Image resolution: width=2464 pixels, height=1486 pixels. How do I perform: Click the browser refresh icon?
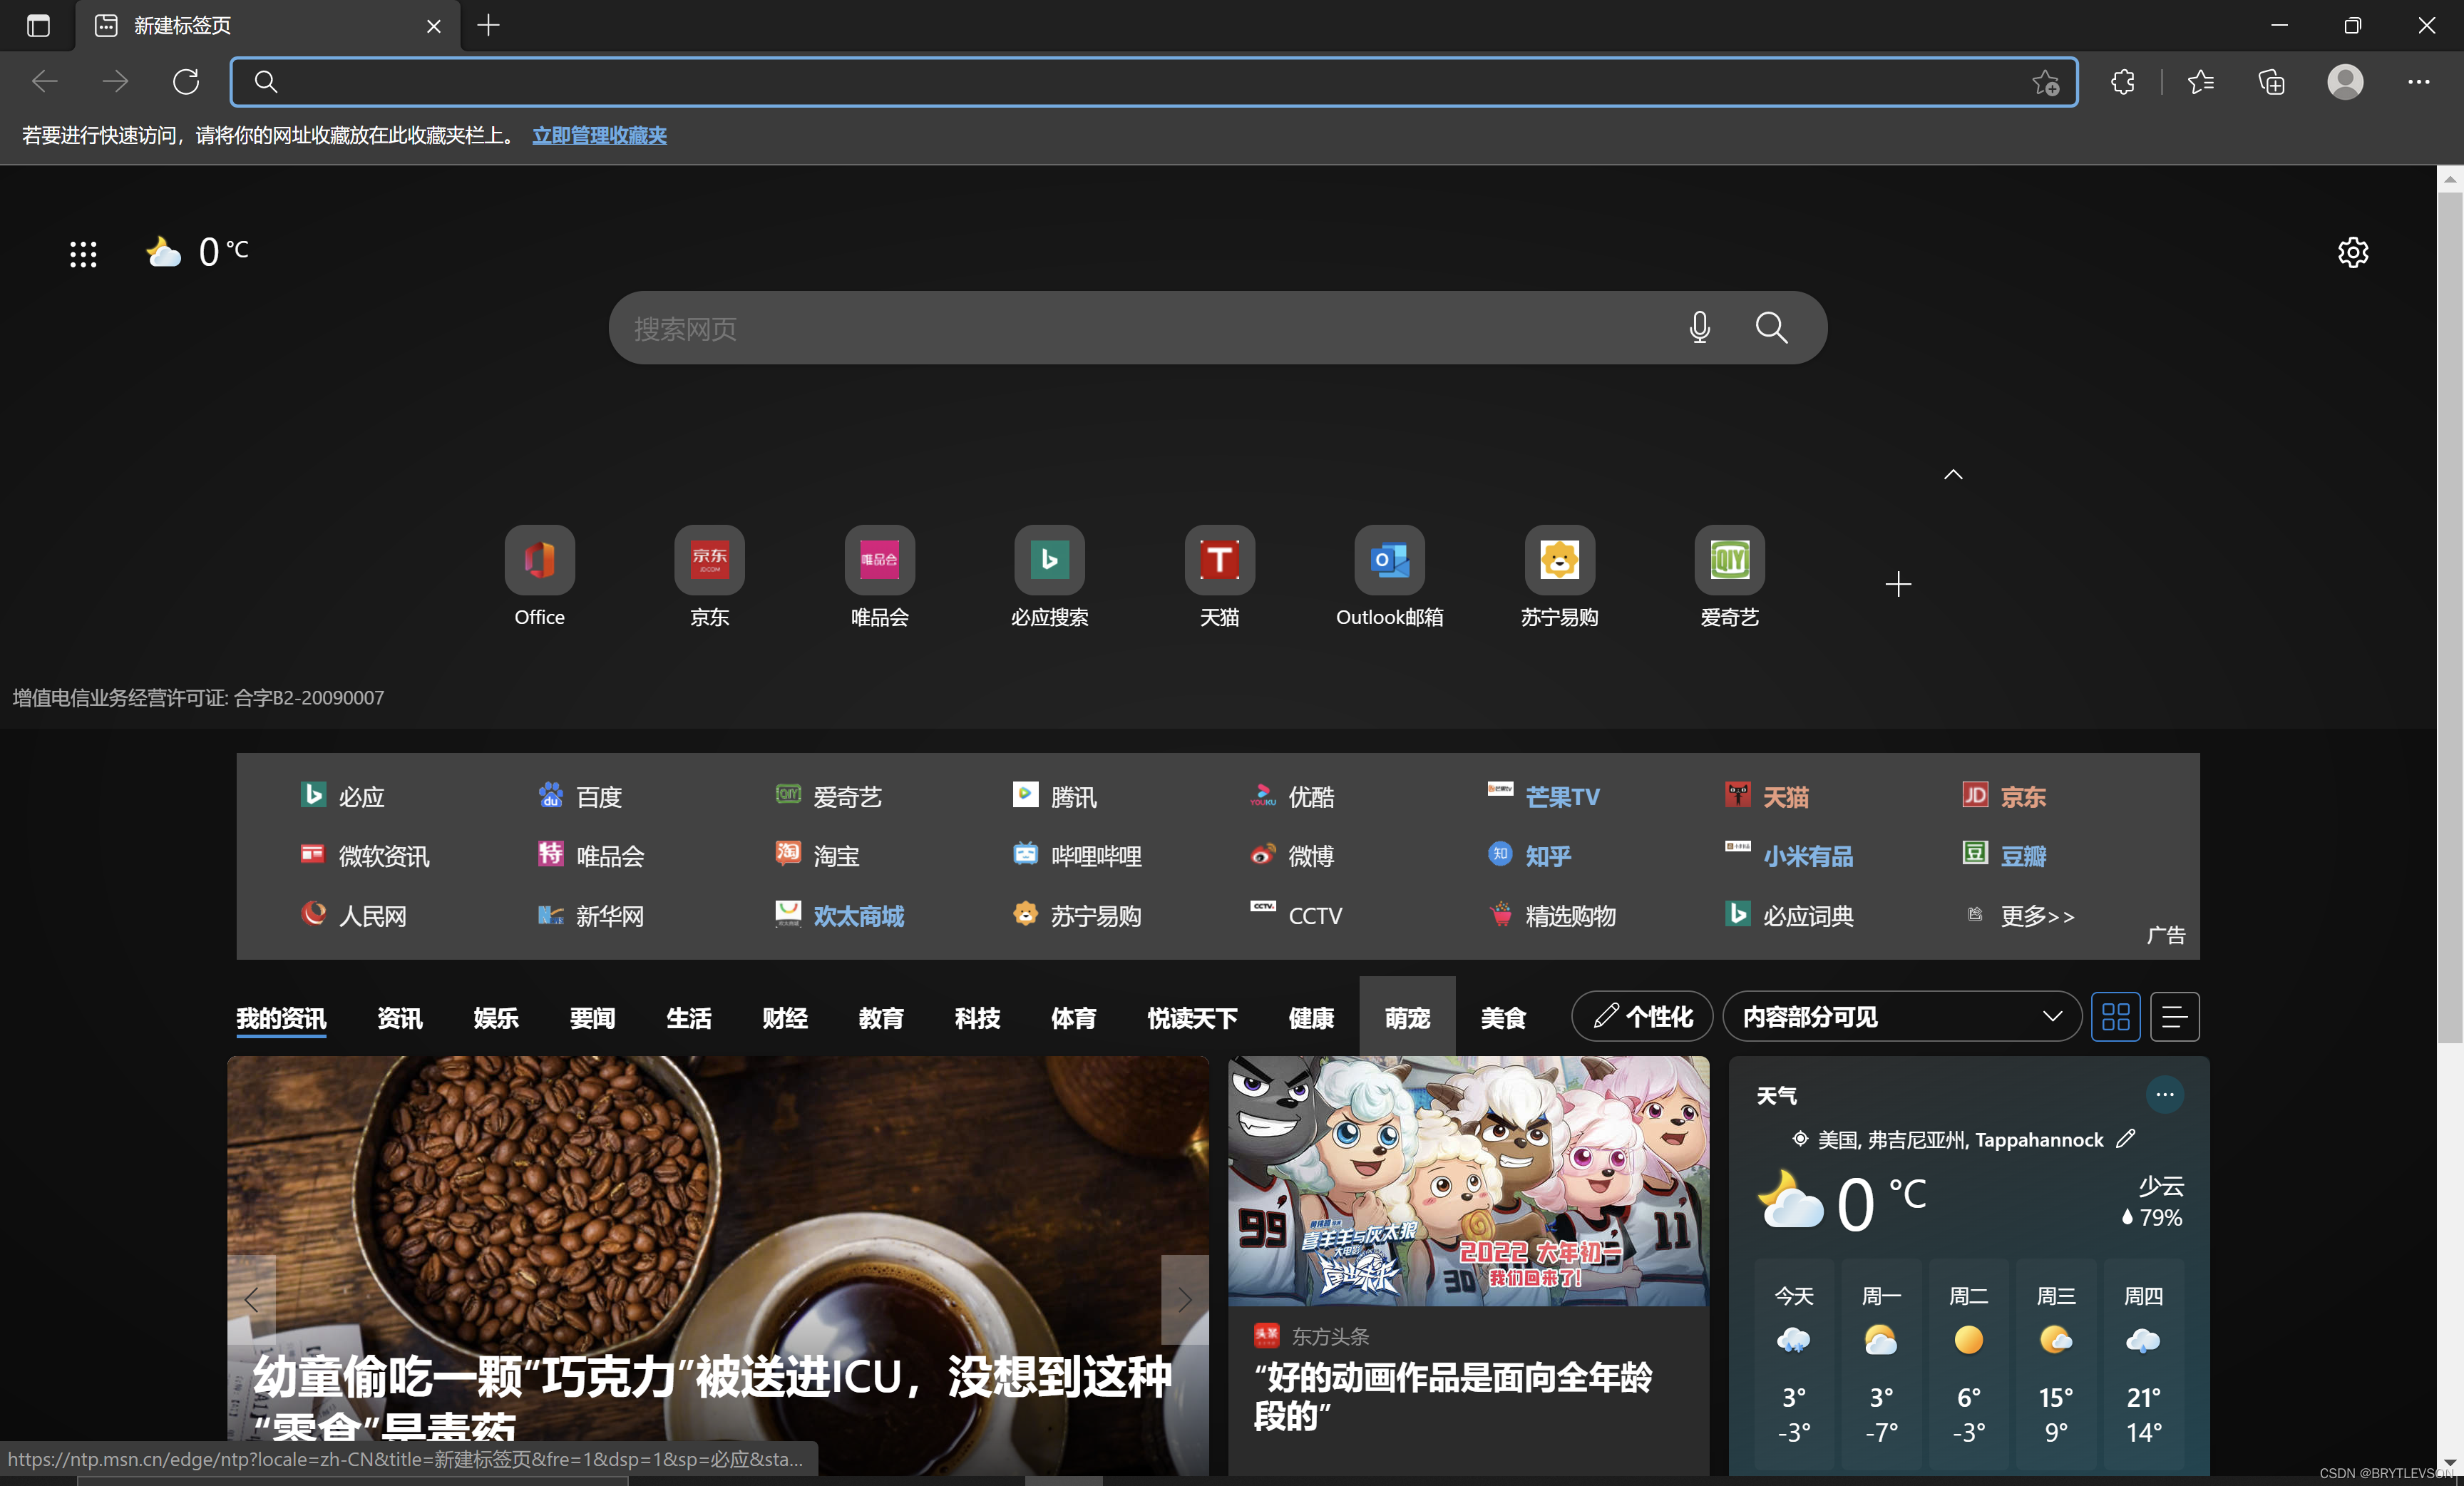point(186,82)
